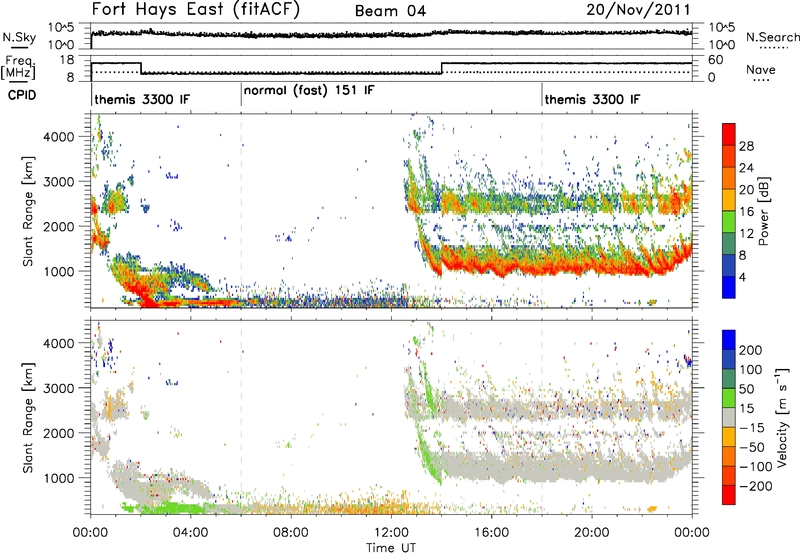Click the blue bottom of the power color bar
Screen dimensions: 800x554
(729, 286)
